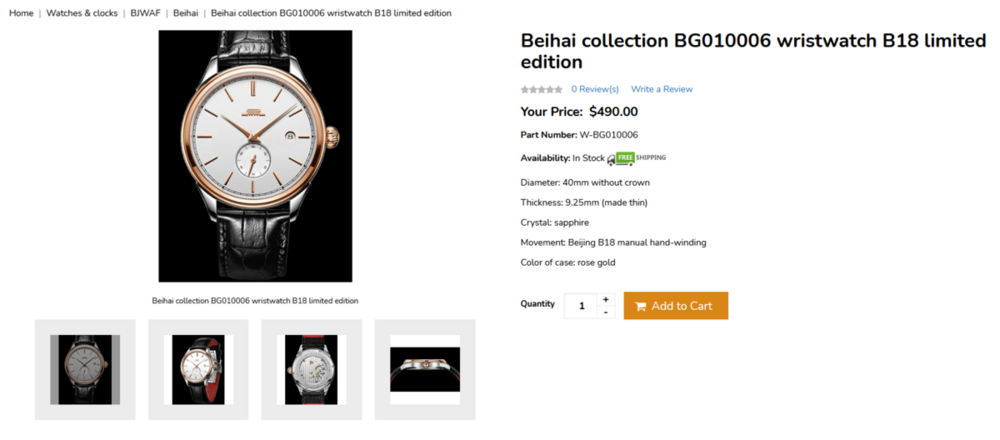
Task: Show the watch case-back thumbnail
Action: pos(311,369)
